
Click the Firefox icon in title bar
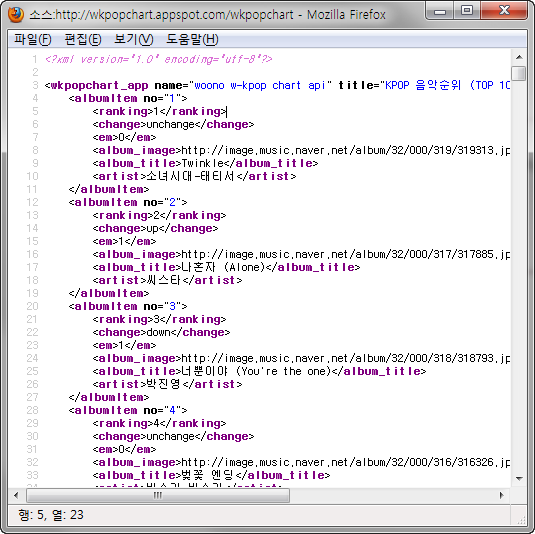(x=16, y=15)
